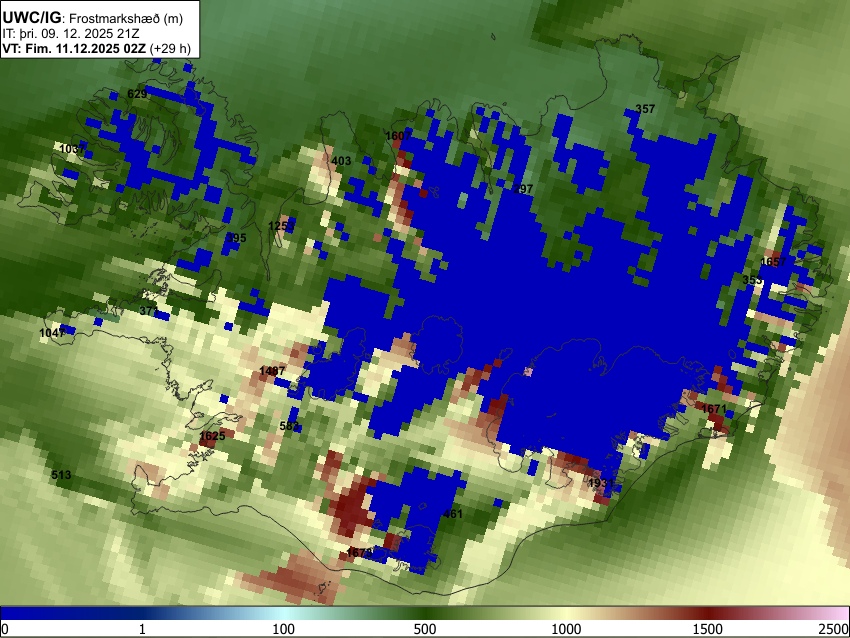This screenshot has height=638, width=850.
Task: Click the 'UWC/IG: Frostmarkshæð (m)' title text
Action: coord(93,18)
